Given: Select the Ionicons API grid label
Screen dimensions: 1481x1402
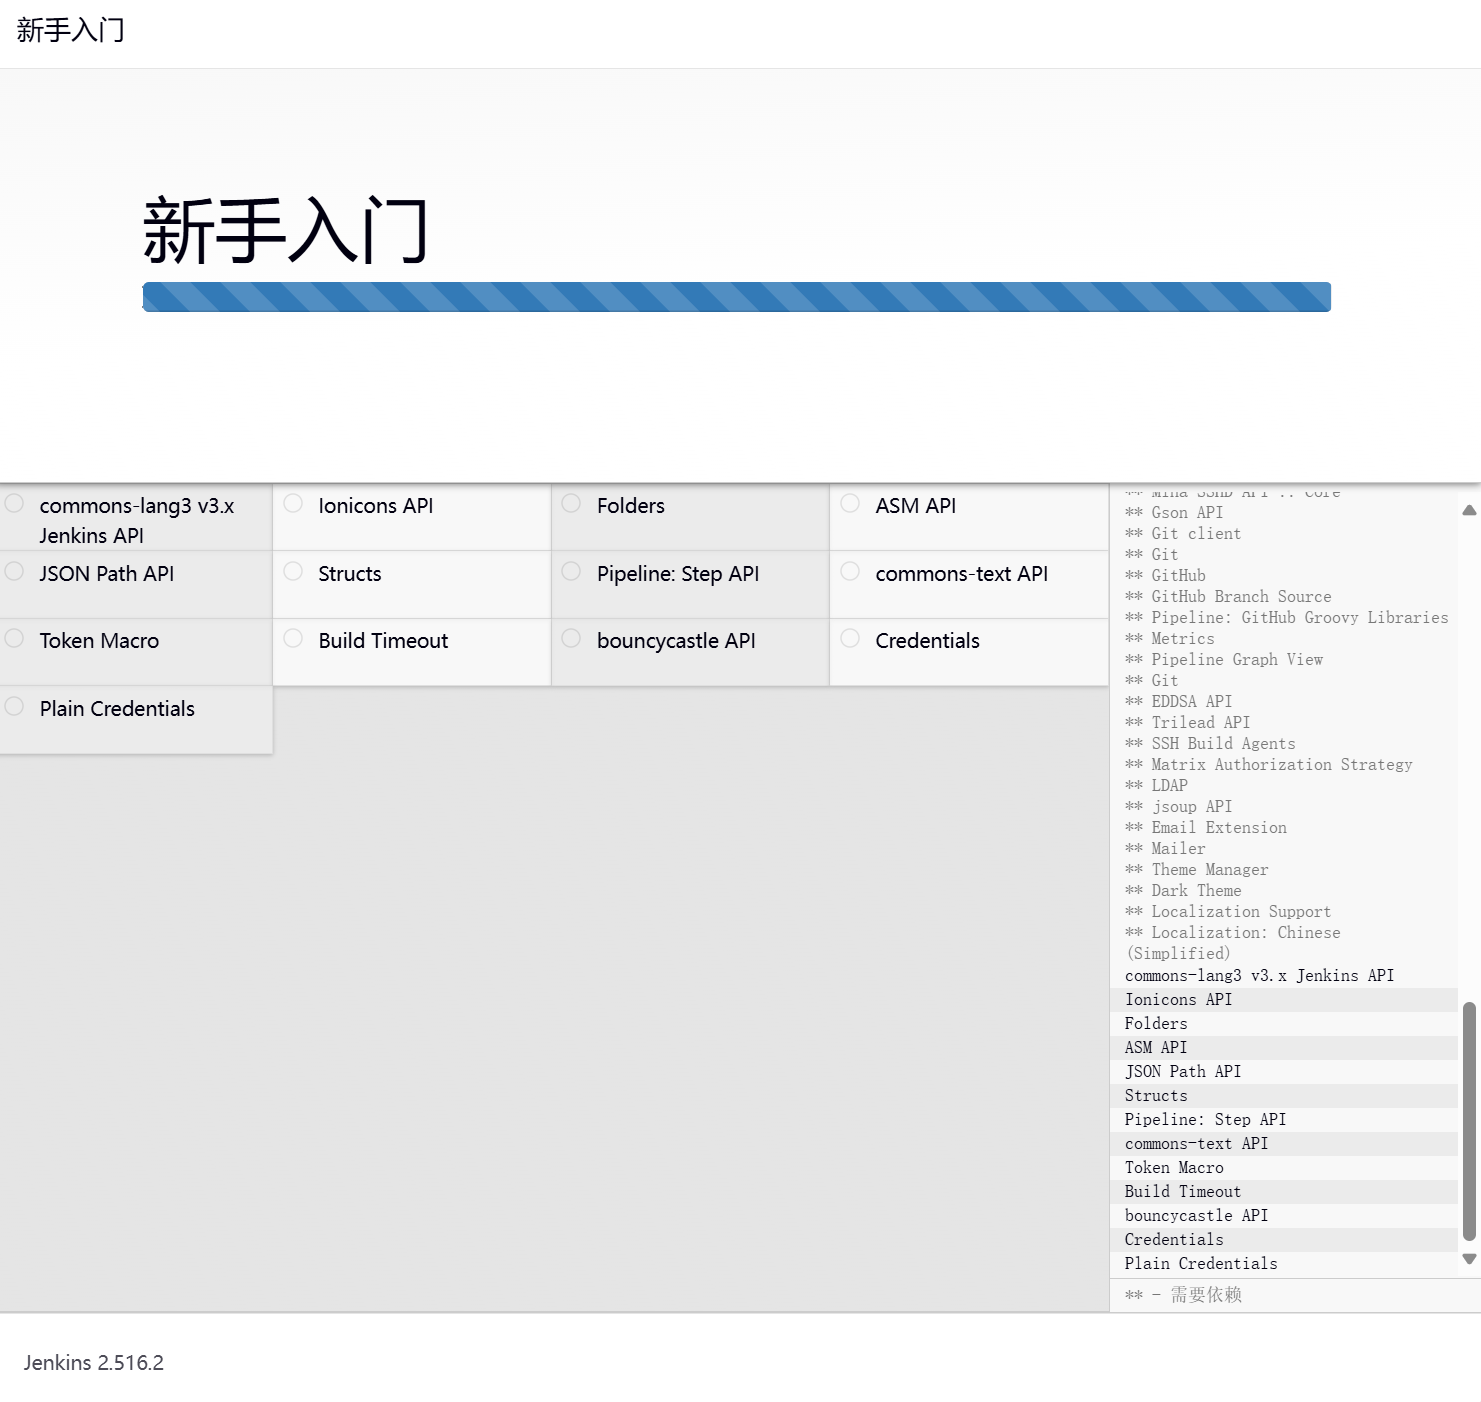Looking at the screenshot, I should click(376, 506).
